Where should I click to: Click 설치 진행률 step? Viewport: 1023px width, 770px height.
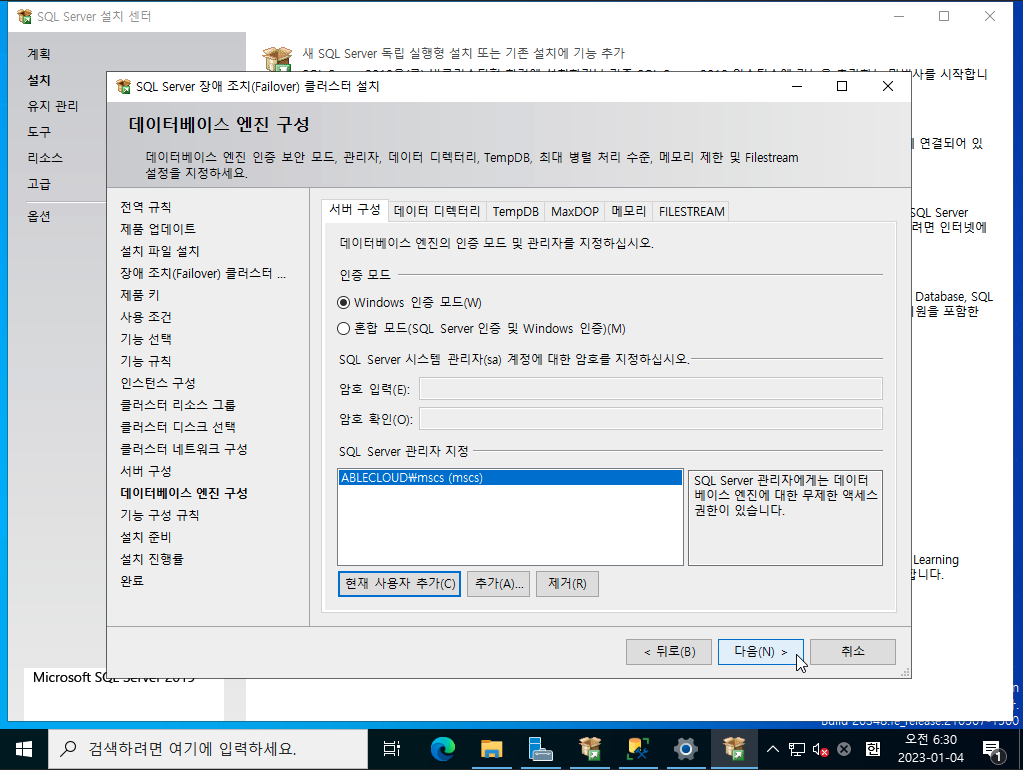pos(152,559)
